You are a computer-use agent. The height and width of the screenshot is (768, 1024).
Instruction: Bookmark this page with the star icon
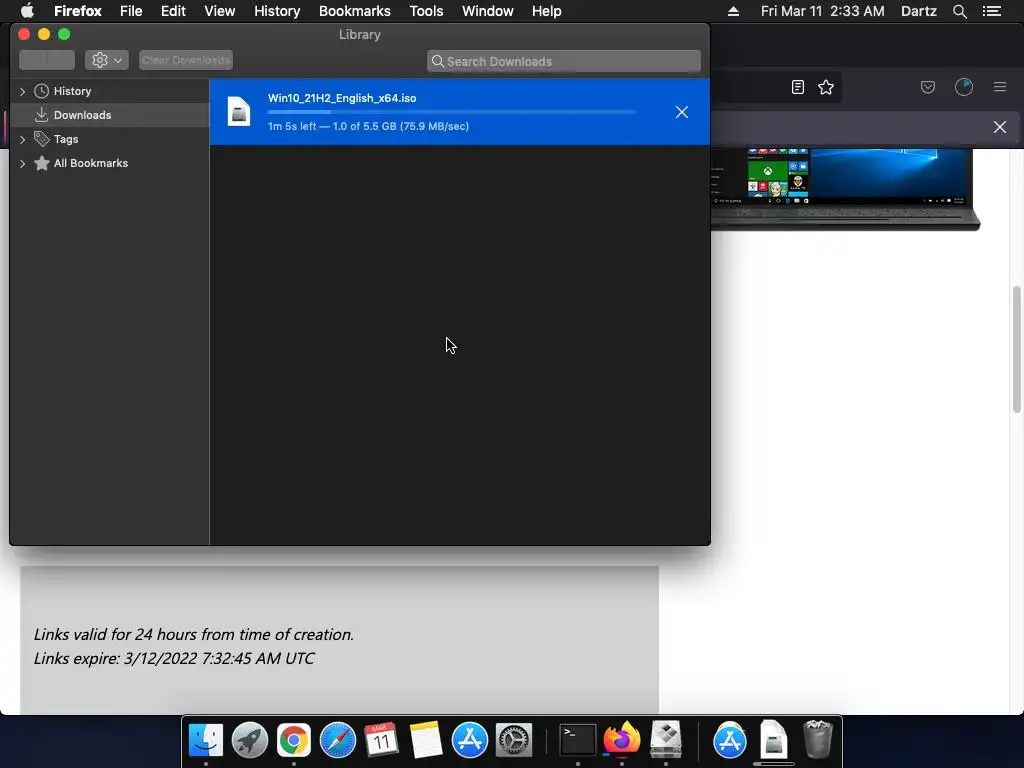pyautogui.click(x=825, y=87)
